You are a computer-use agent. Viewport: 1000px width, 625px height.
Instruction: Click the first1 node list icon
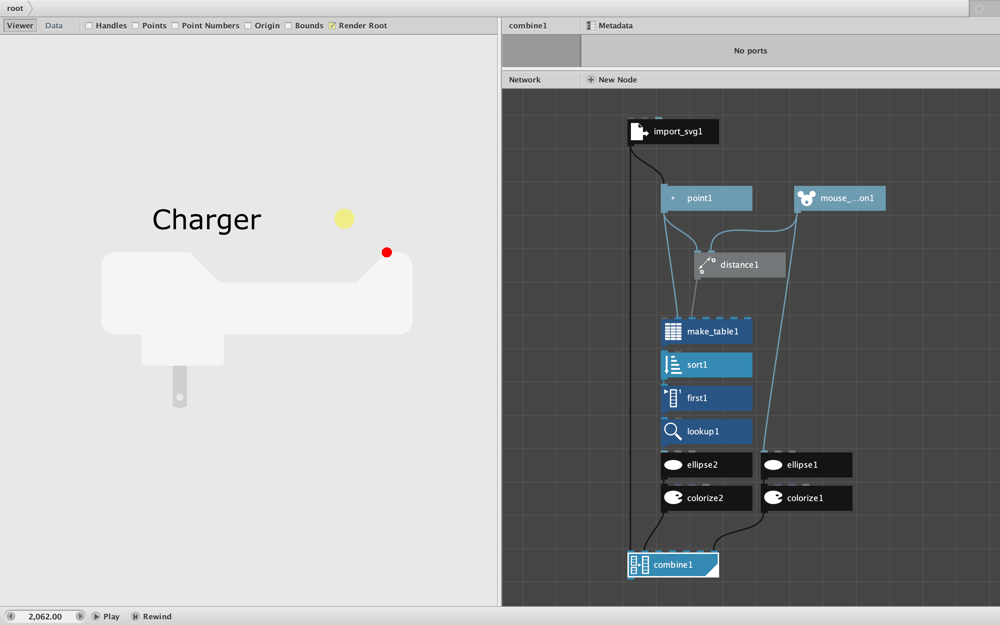point(673,398)
